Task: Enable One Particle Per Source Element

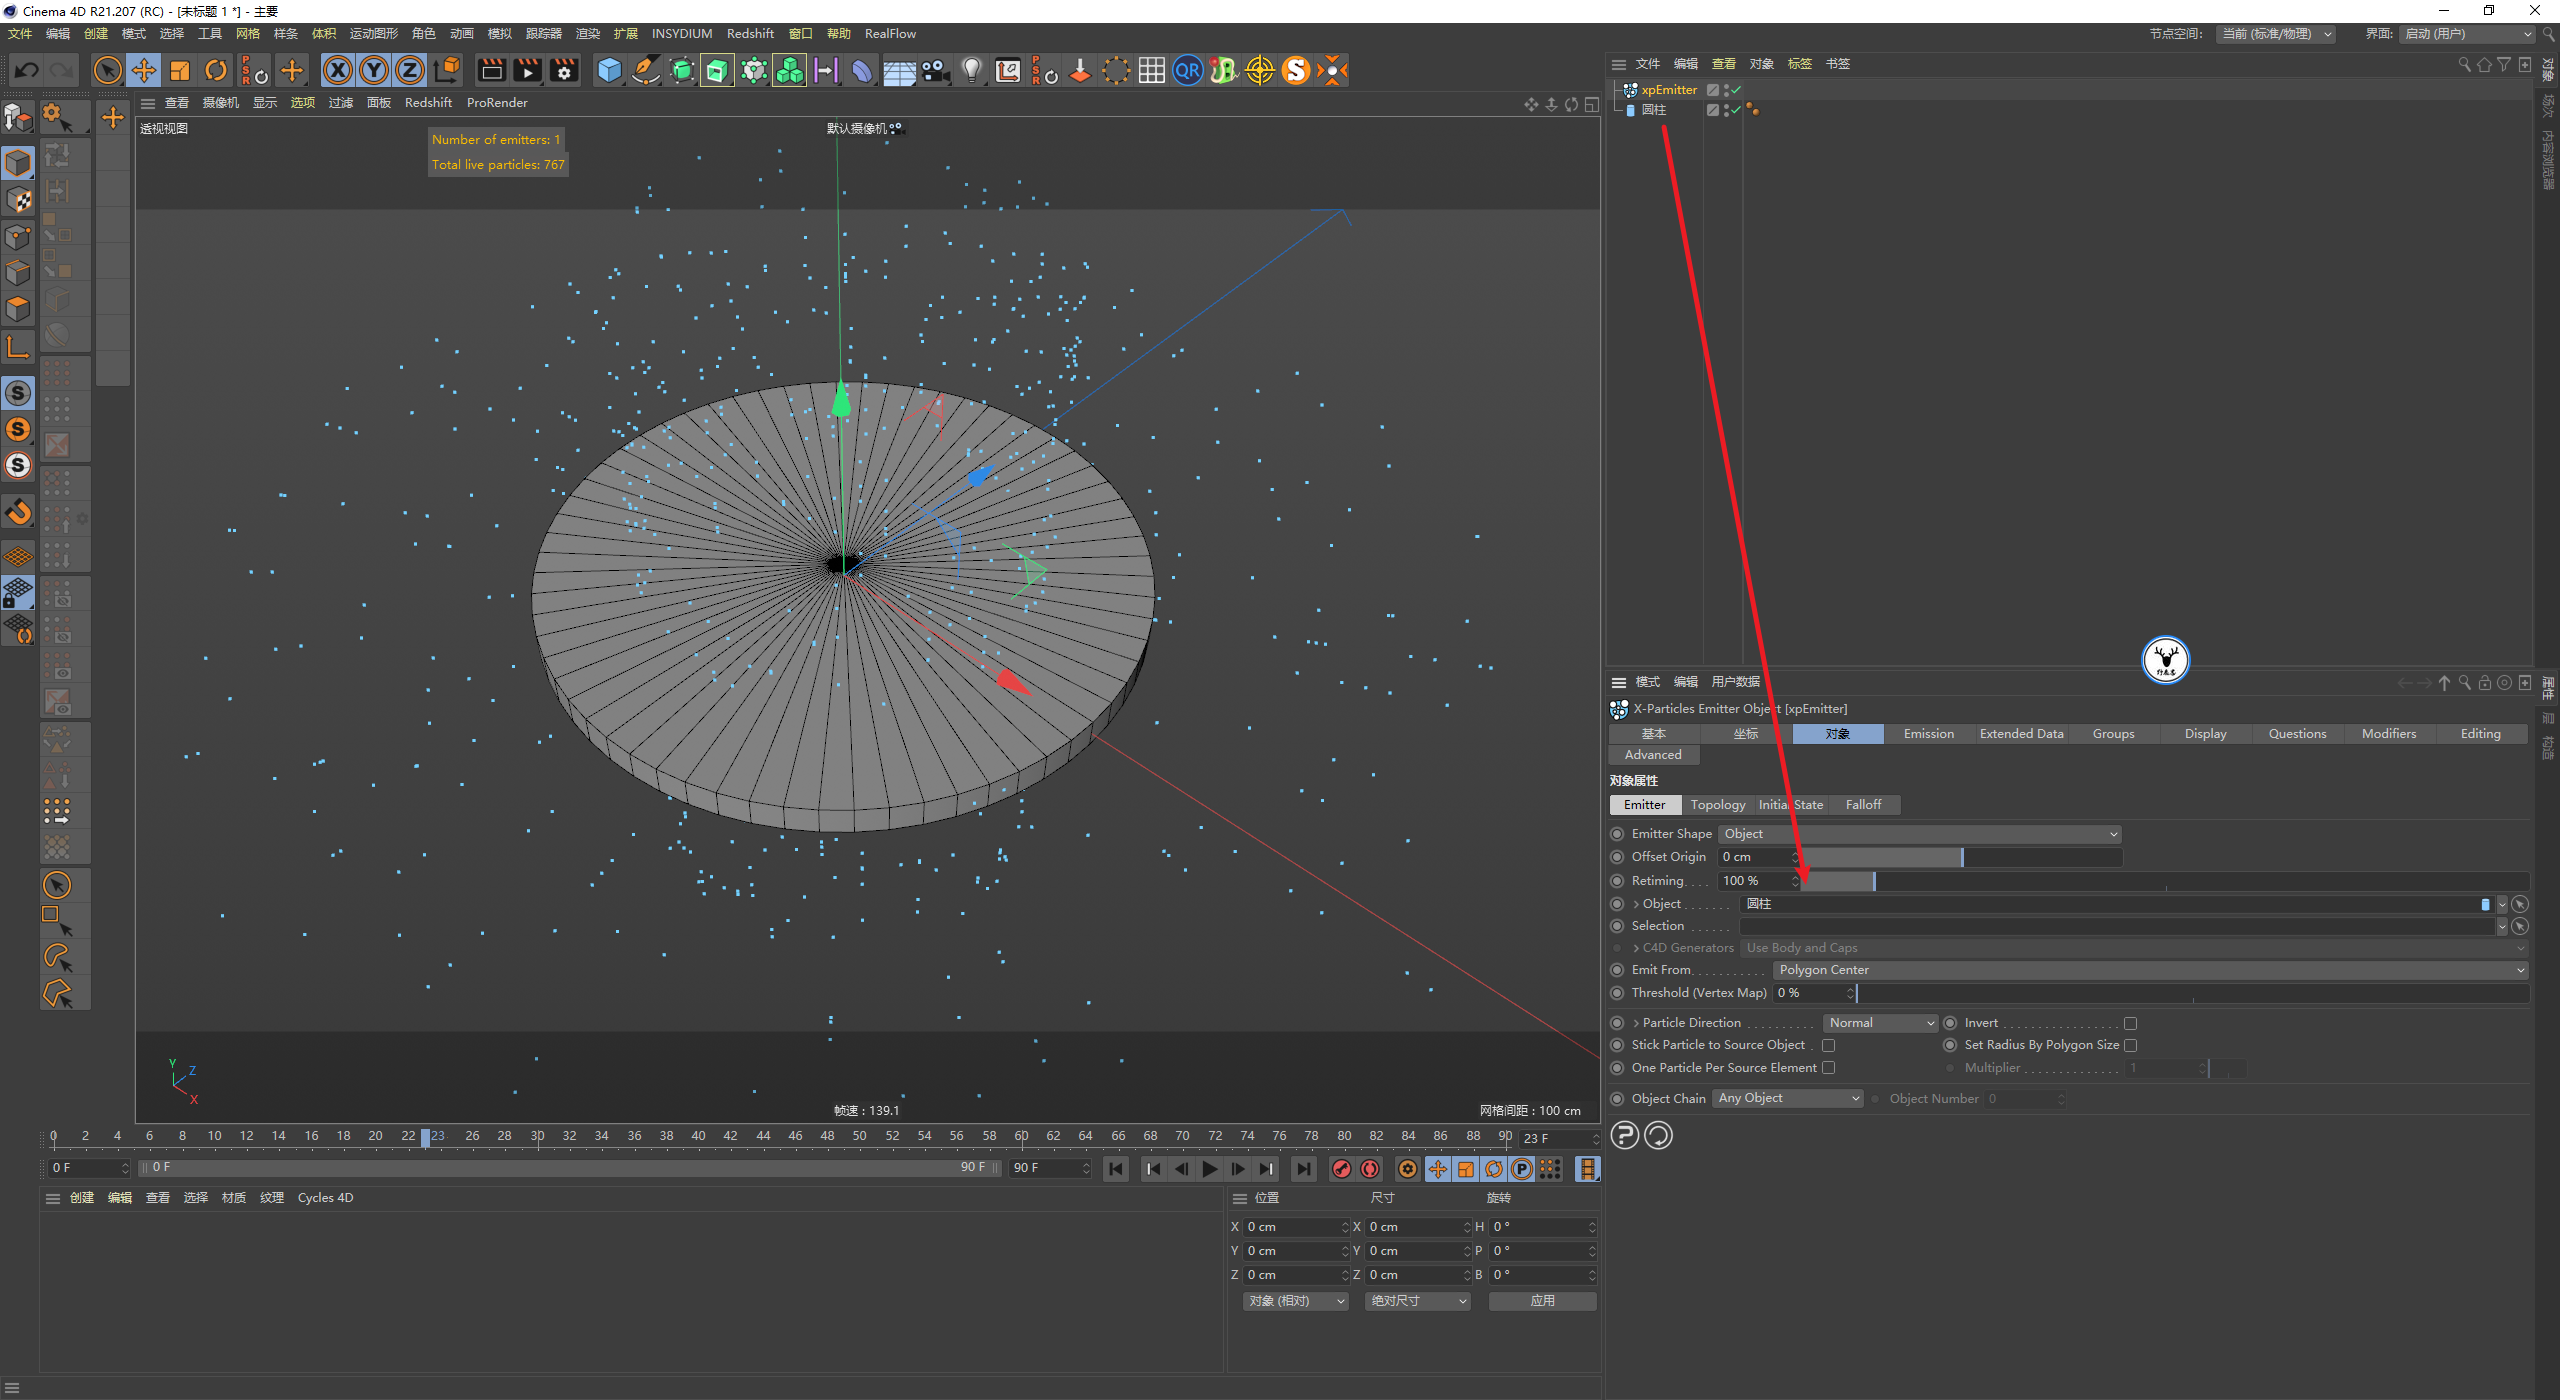Action: tap(1828, 1067)
